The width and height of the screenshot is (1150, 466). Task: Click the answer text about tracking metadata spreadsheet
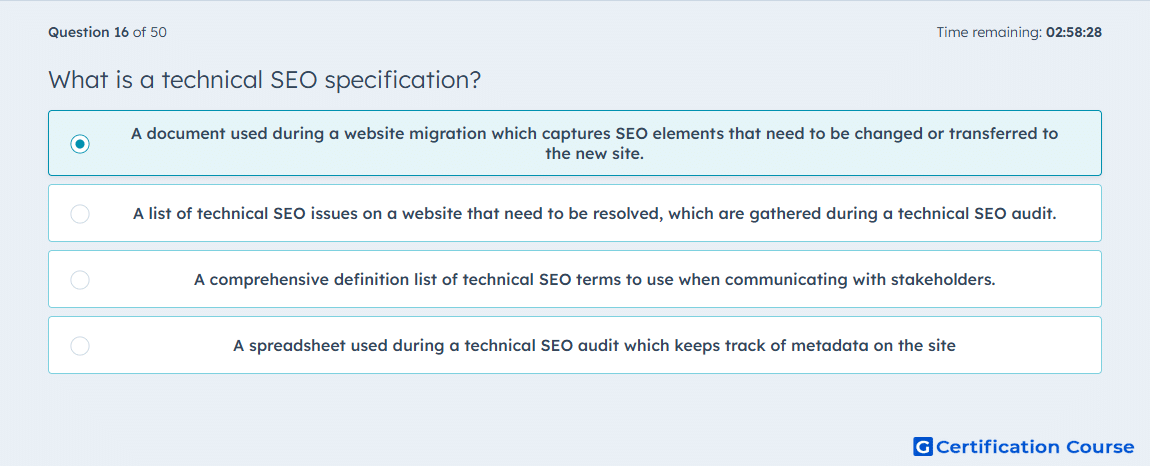pos(595,346)
